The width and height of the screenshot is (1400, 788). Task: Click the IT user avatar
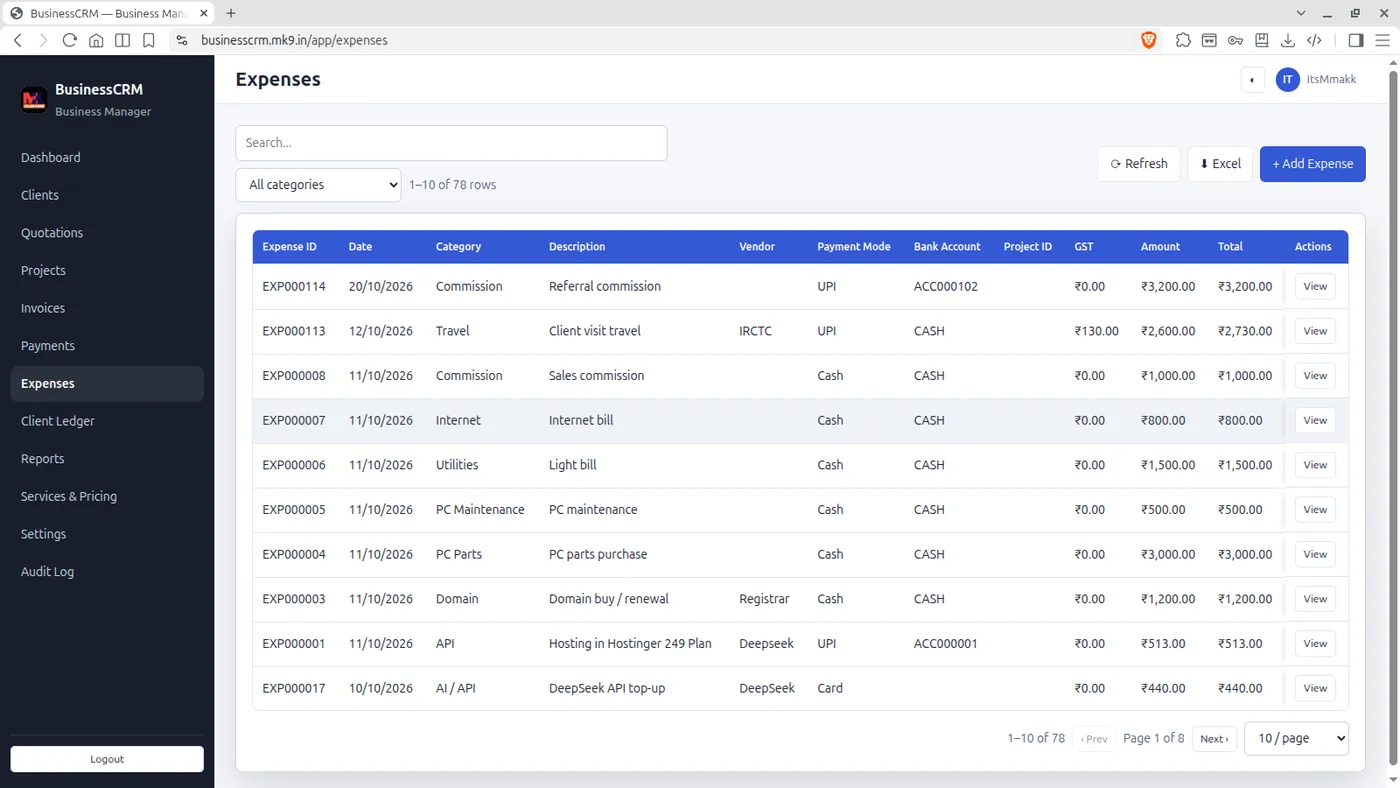1288,80
